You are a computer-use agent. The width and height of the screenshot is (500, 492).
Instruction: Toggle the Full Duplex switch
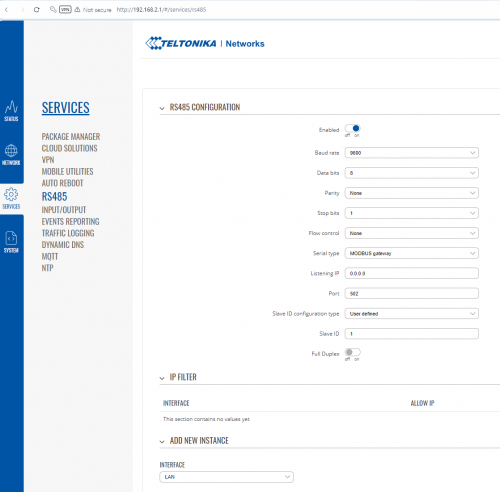pos(352,352)
